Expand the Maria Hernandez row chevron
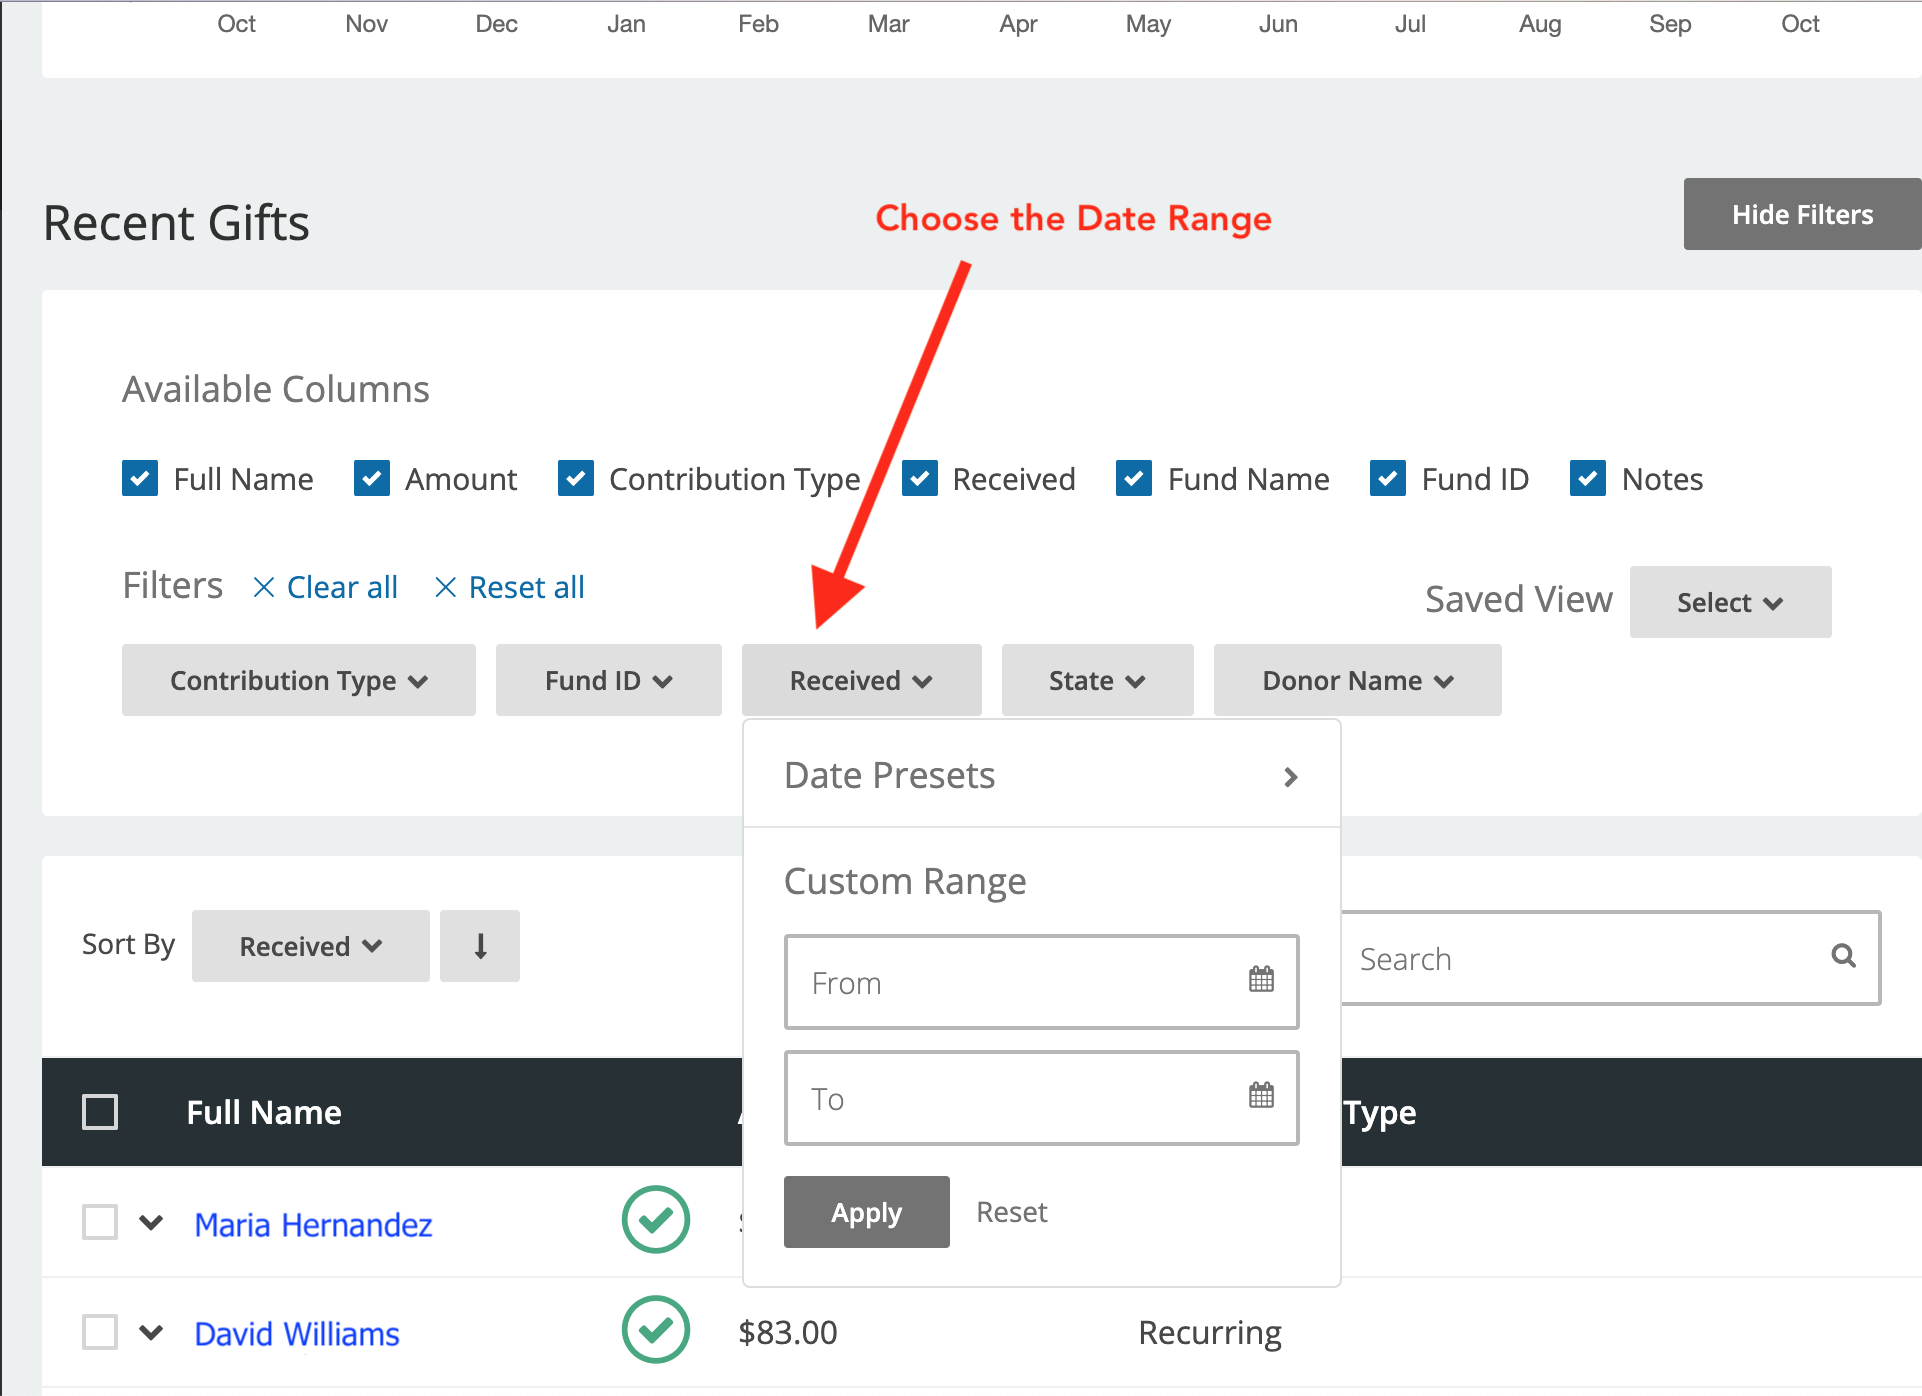The height and width of the screenshot is (1396, 1922). point(151,1223)
